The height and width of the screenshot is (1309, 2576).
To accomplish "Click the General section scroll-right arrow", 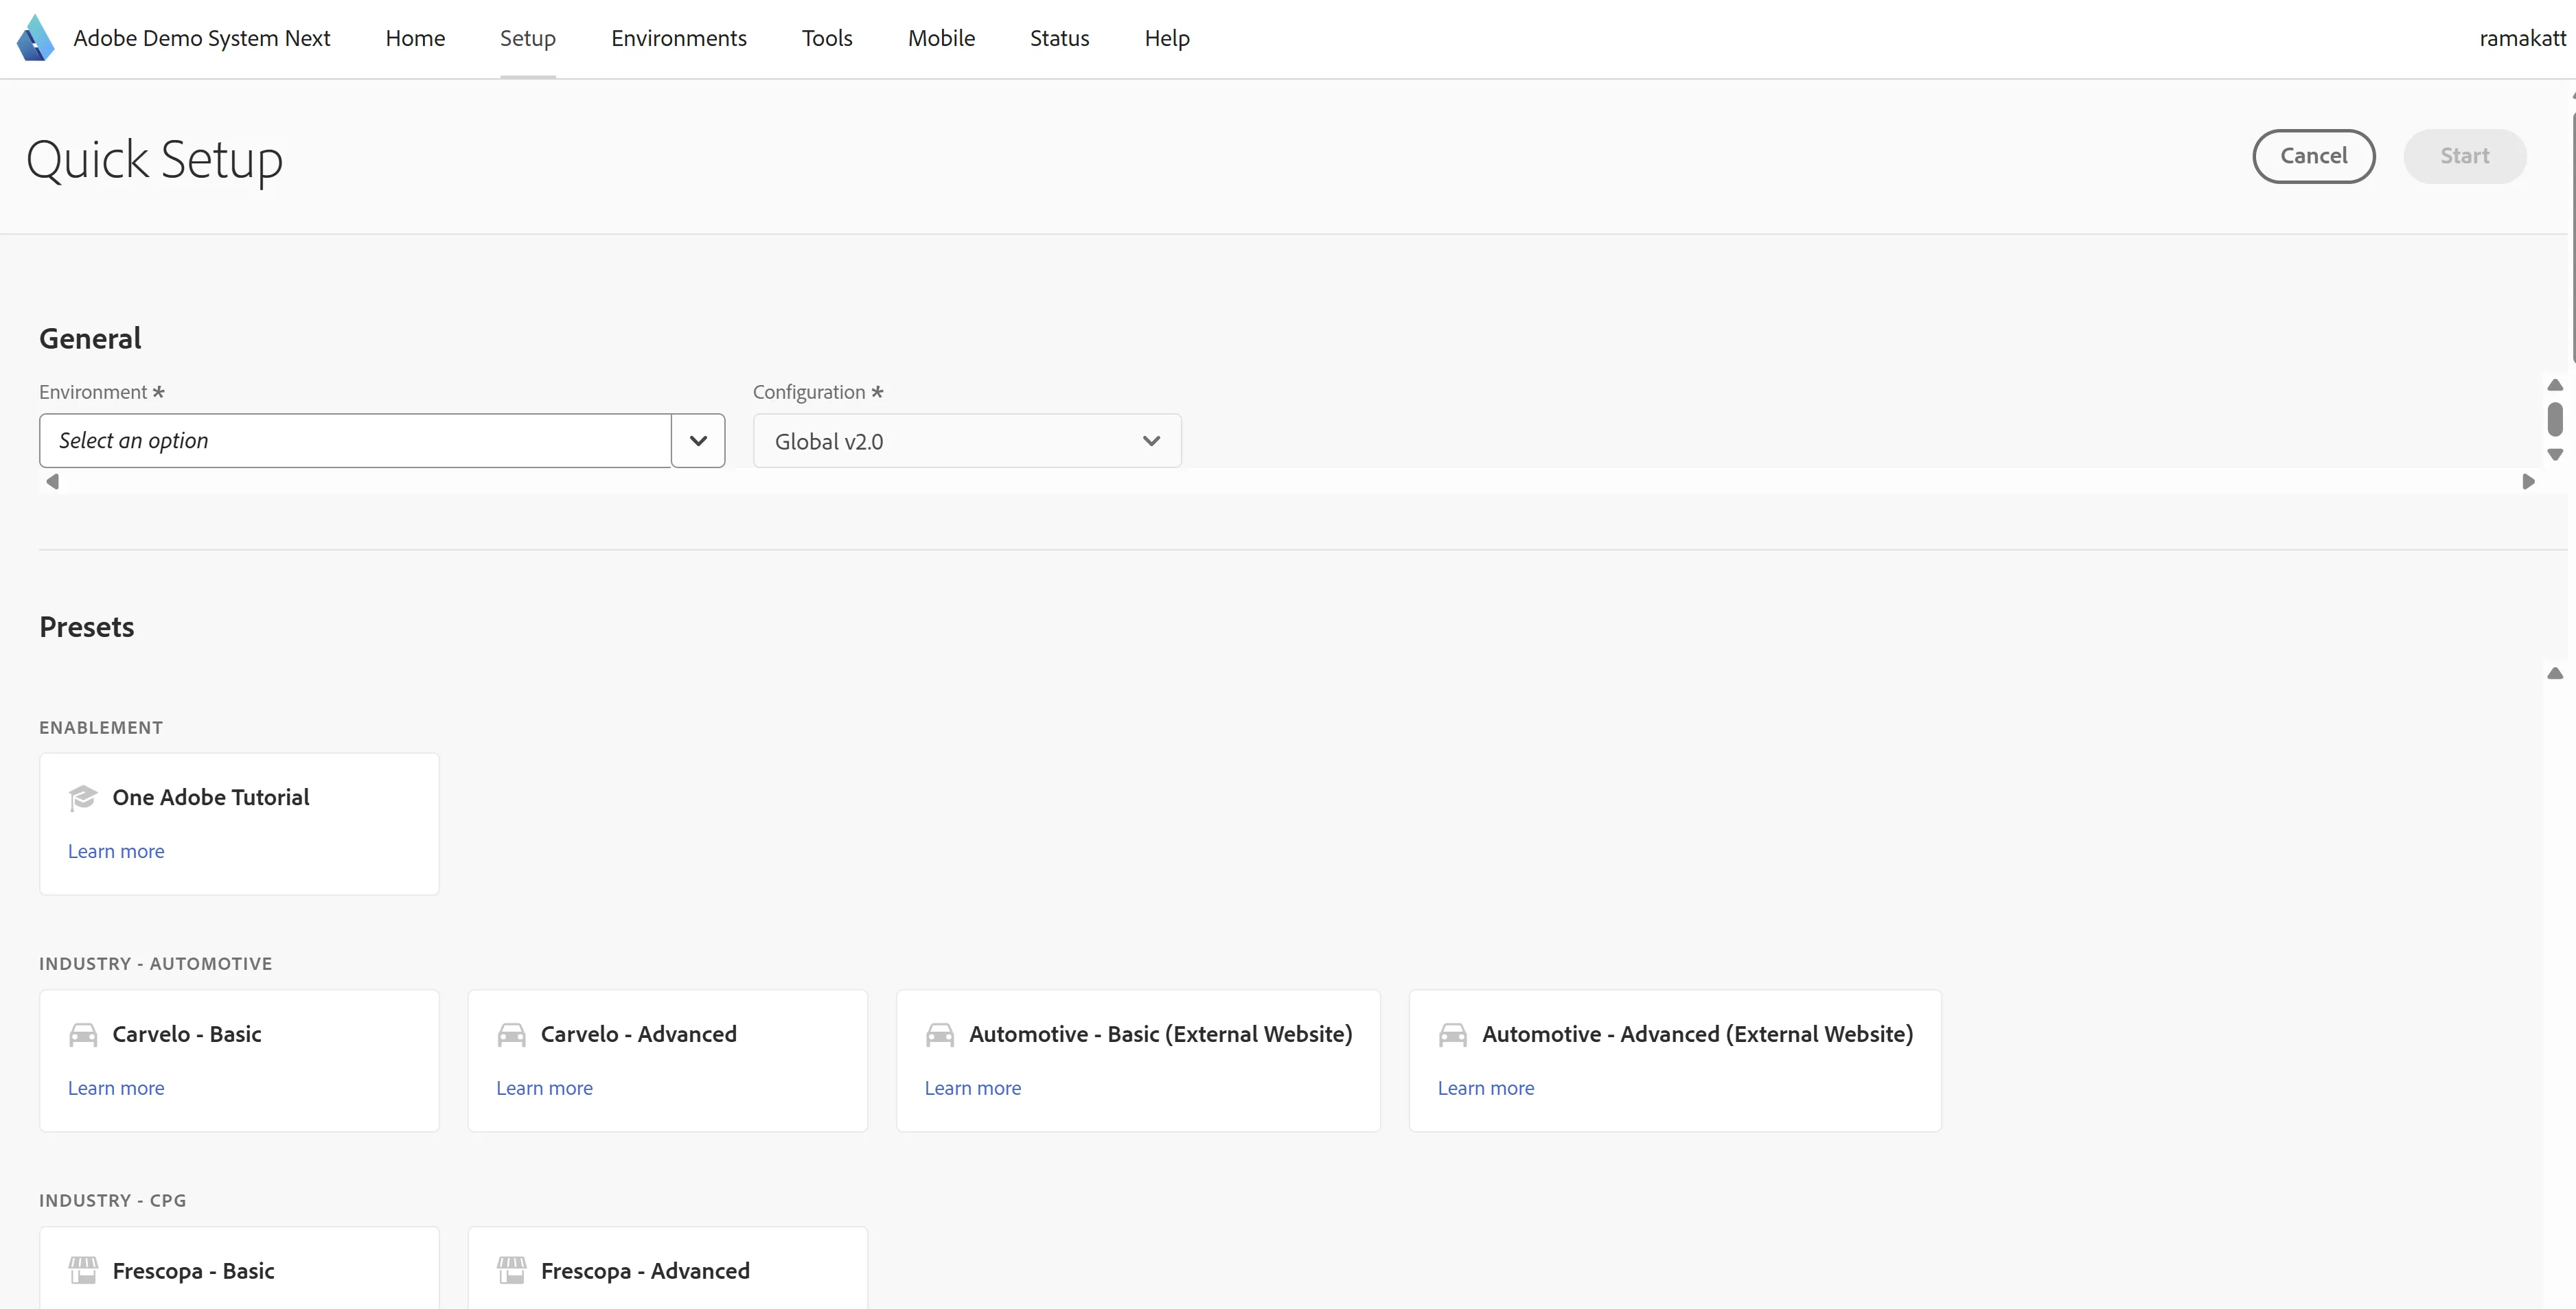I will pyautogui.click(x=2528, y=482).
